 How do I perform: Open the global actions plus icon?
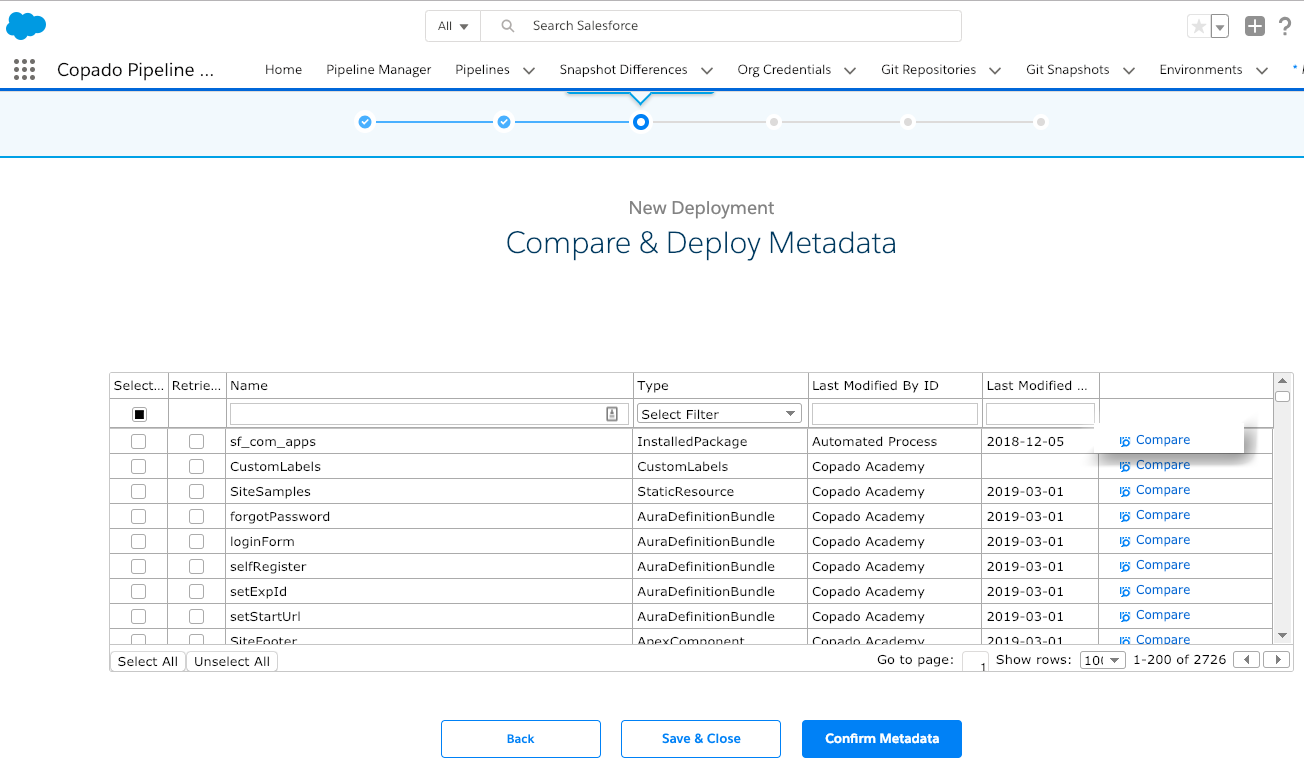pyautogui.click(x=1255, y=27)
